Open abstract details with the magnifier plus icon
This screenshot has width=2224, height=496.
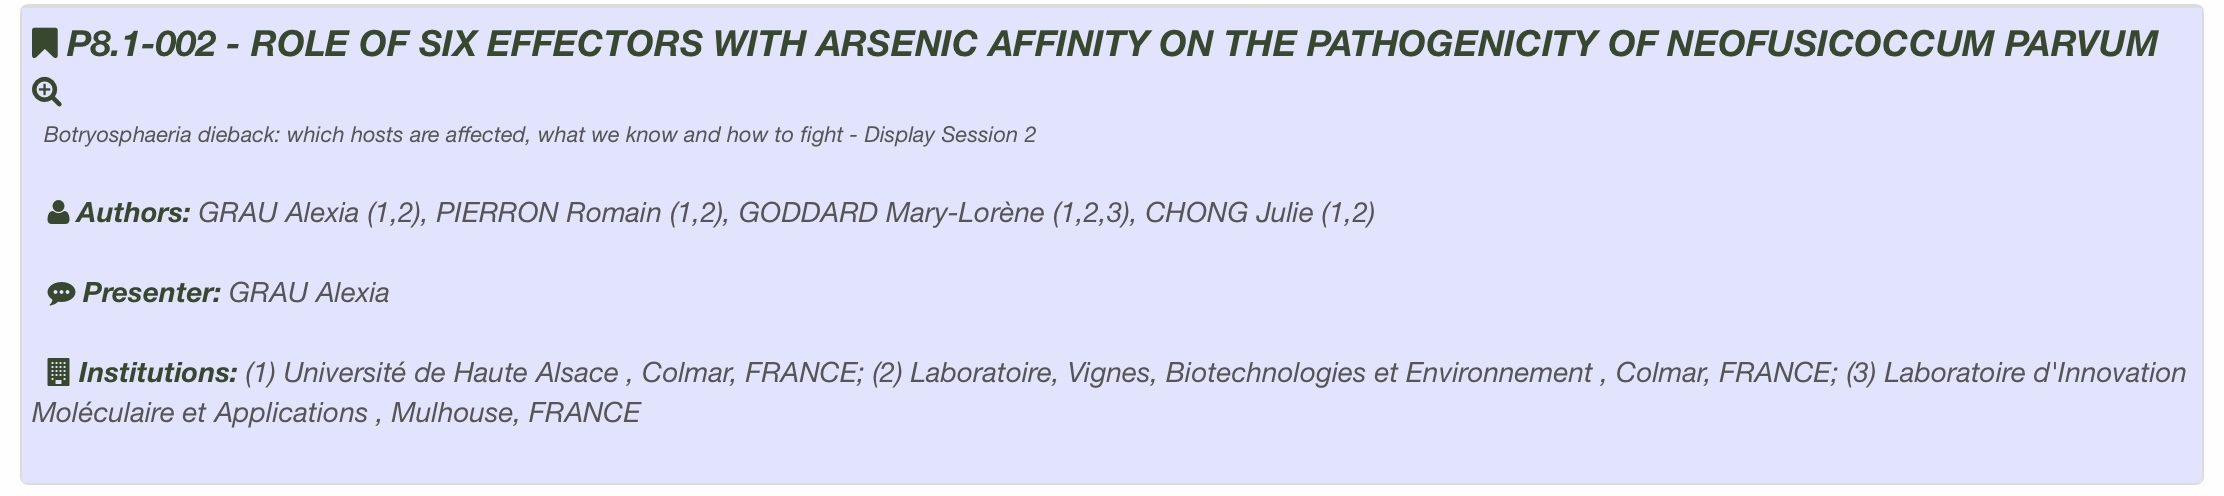(x=47, y=92)
